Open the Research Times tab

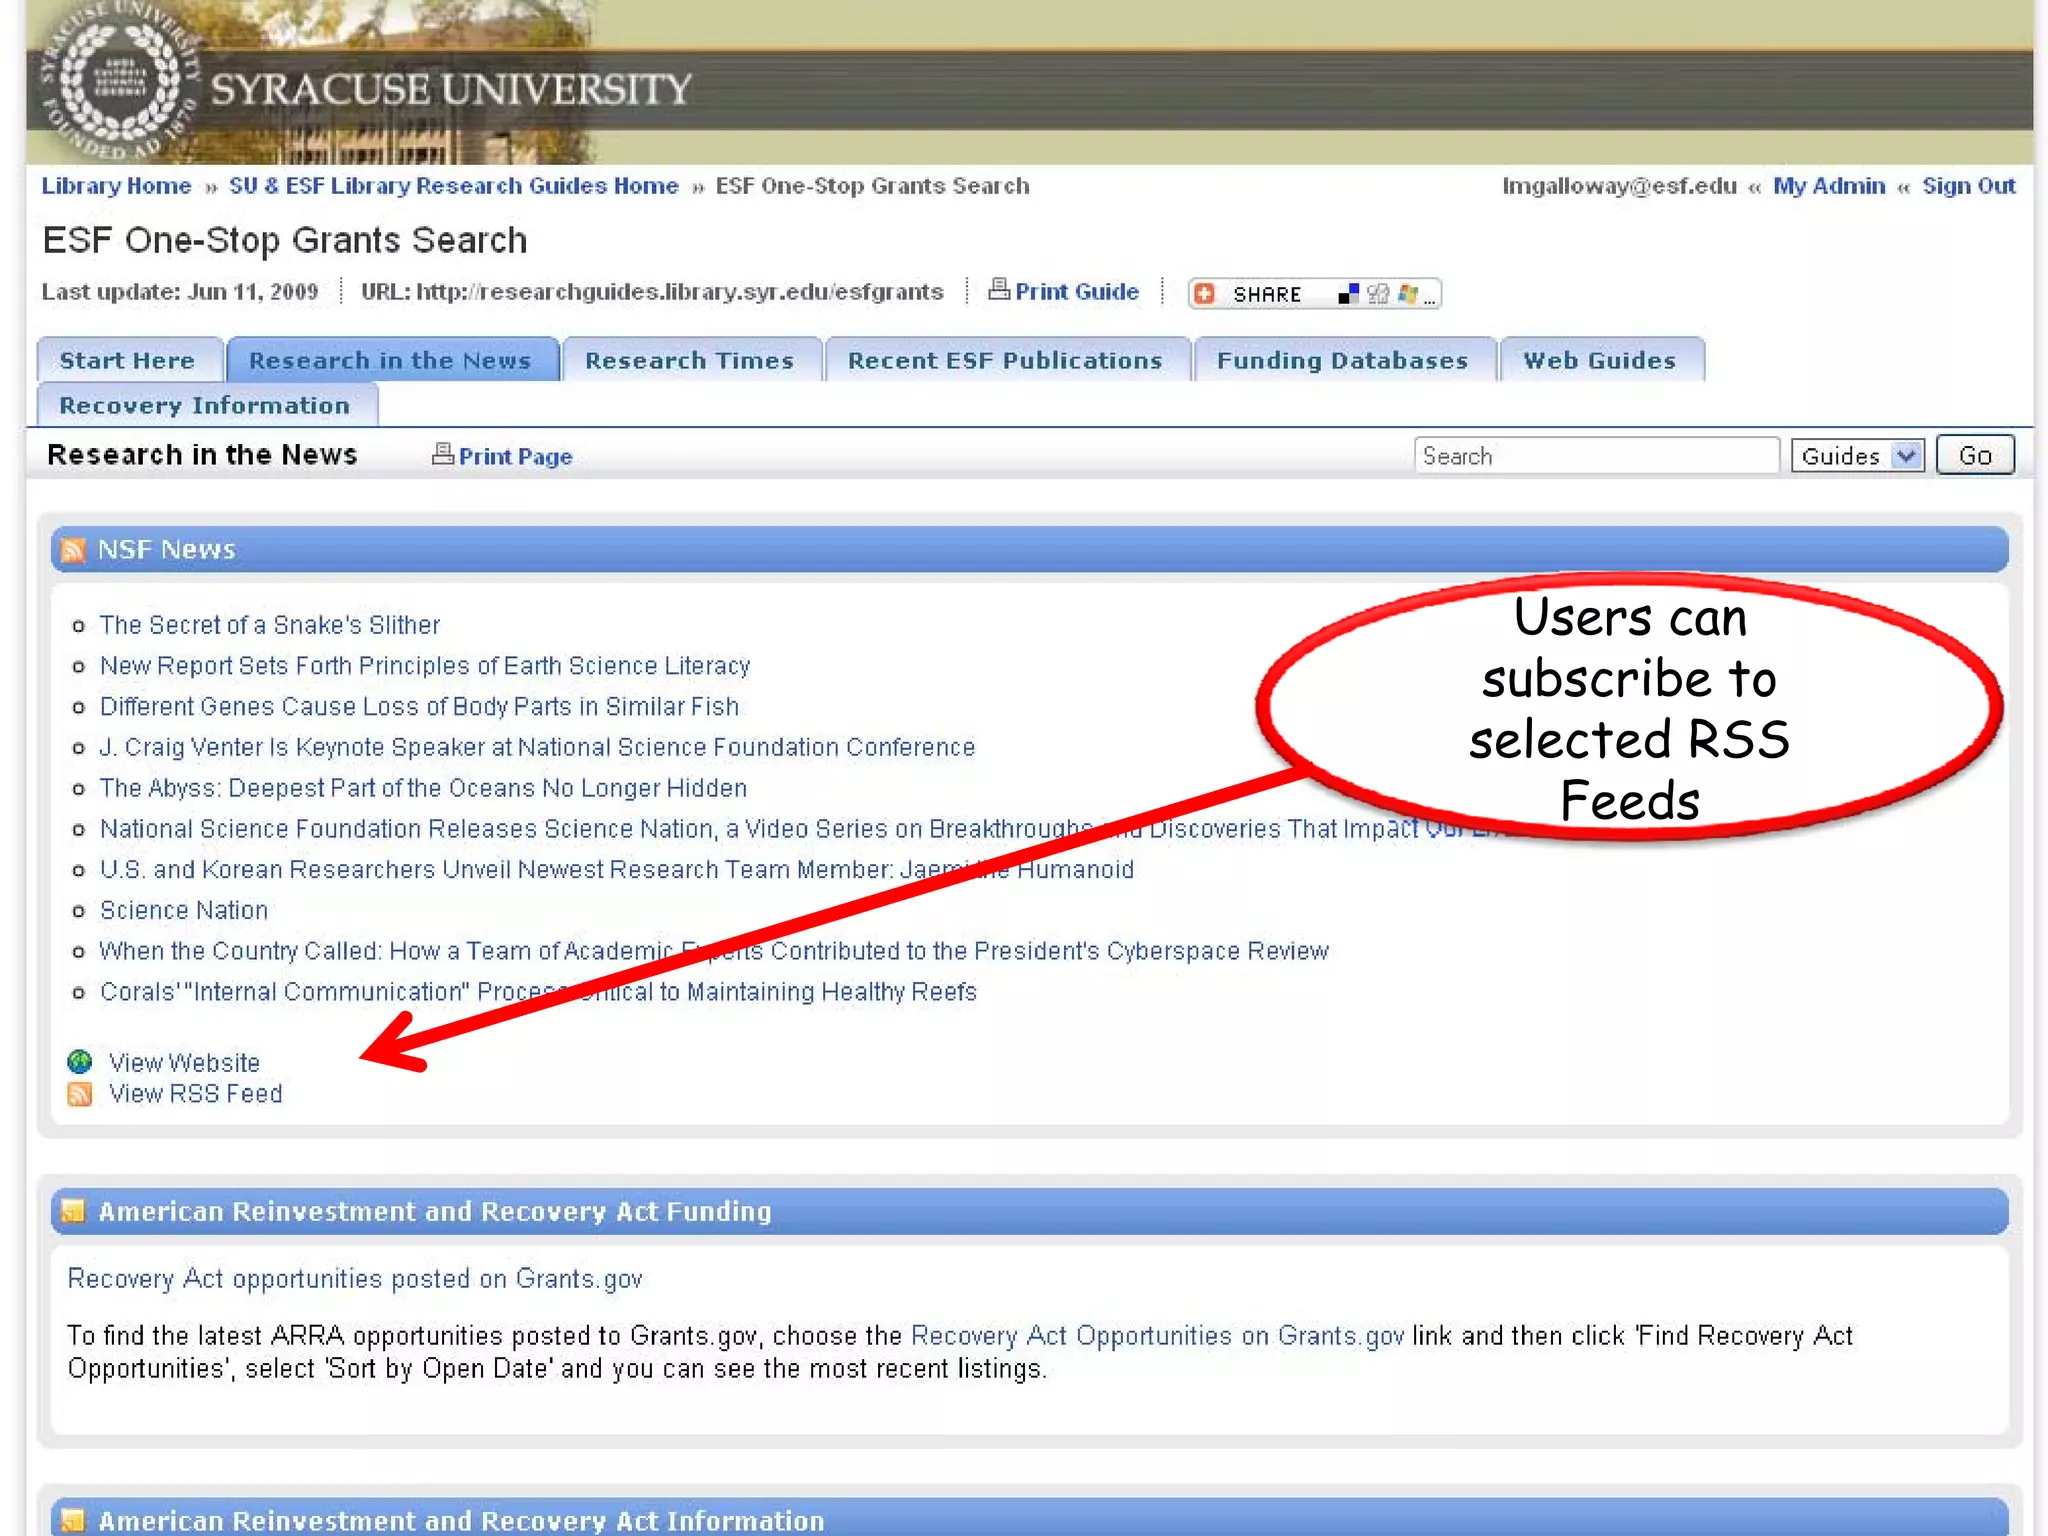pos(690,360)
